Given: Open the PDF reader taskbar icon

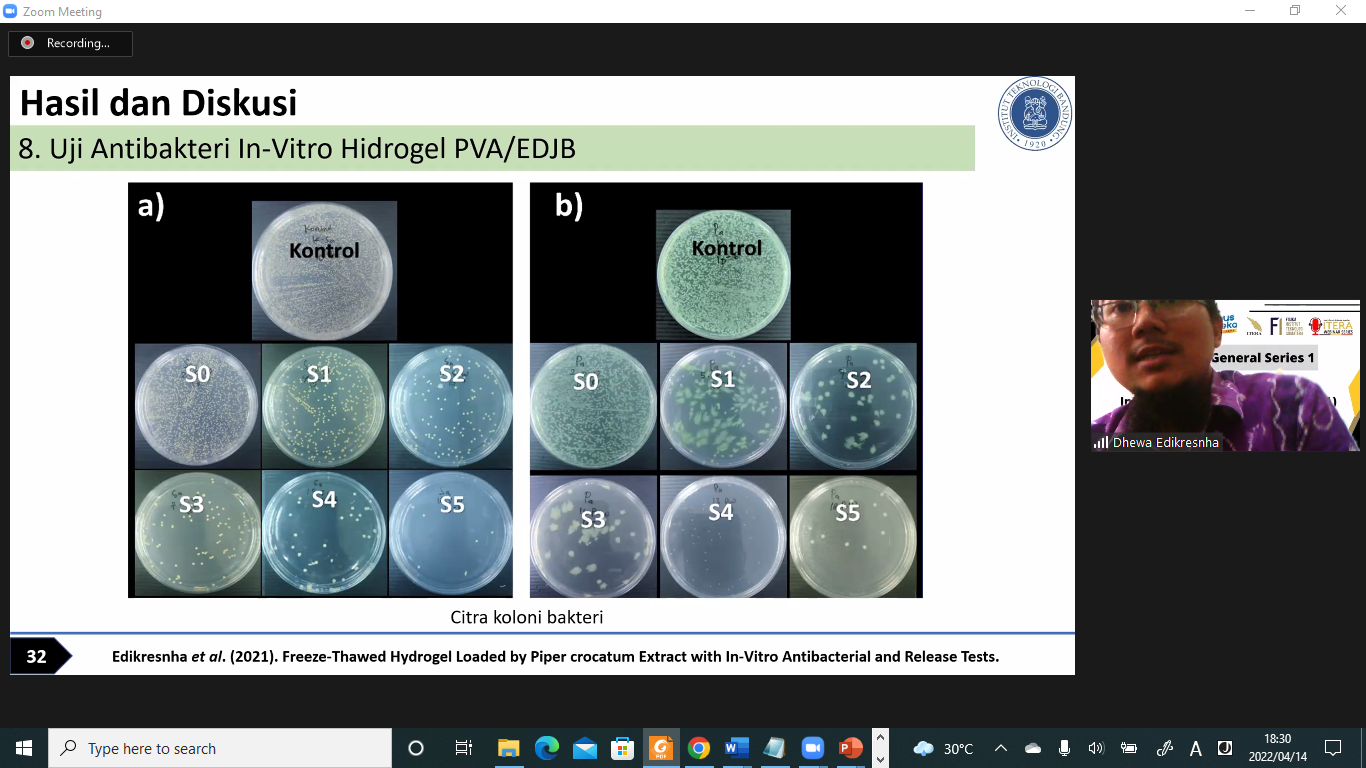Looking at the screenshot, I should (x=661, y=748).
